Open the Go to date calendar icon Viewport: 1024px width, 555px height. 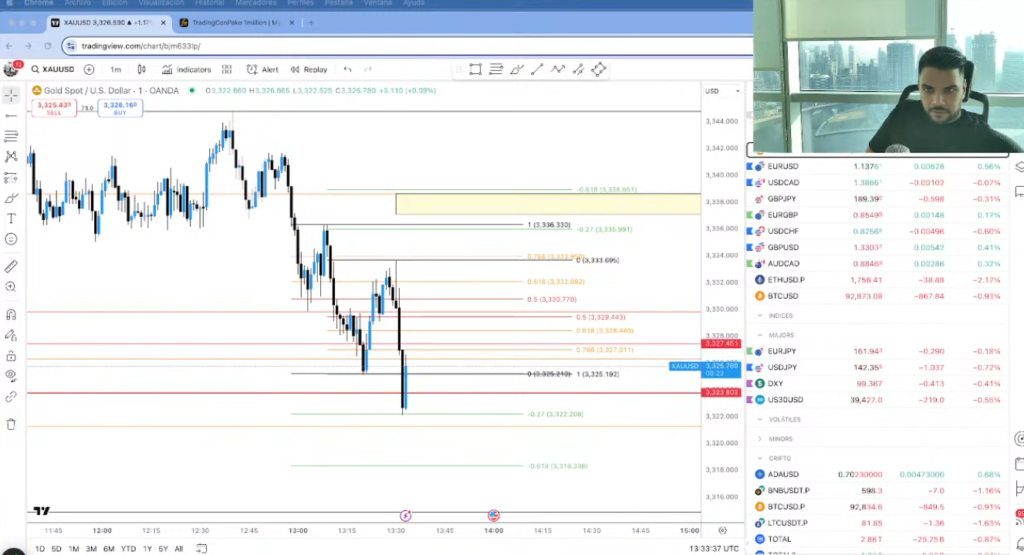(x=201, y=548)
